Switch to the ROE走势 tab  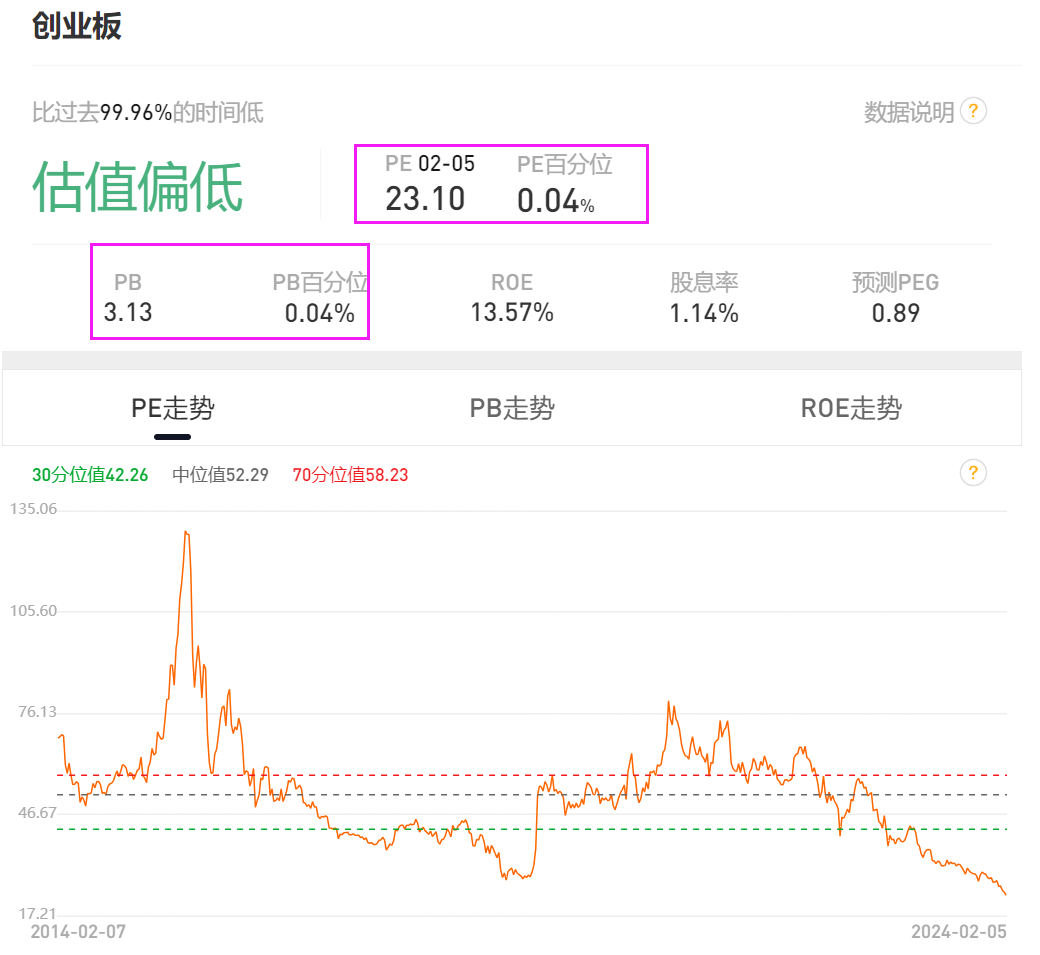click(851, 408)
